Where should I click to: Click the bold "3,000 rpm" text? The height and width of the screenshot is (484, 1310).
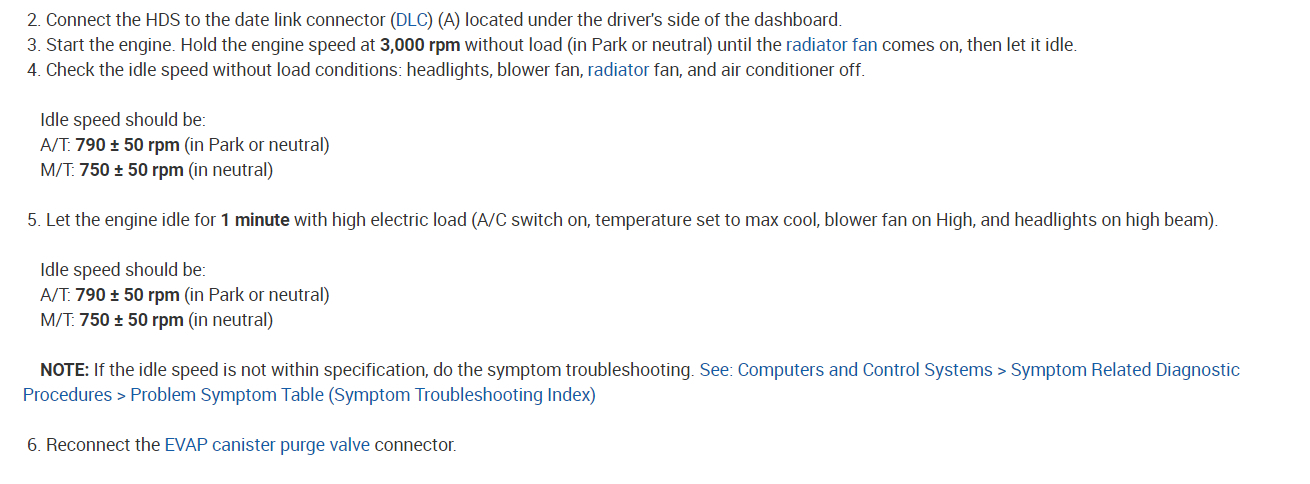click(x=420, y=45)
